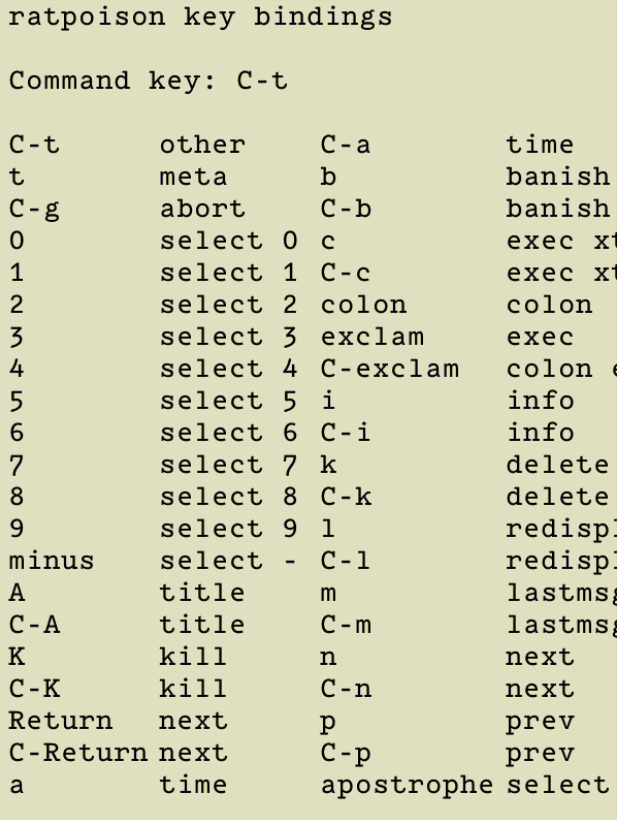Screen dimensions: 617x820
Task: Click the 'kill' command beside K
Action: coord(193,657)
